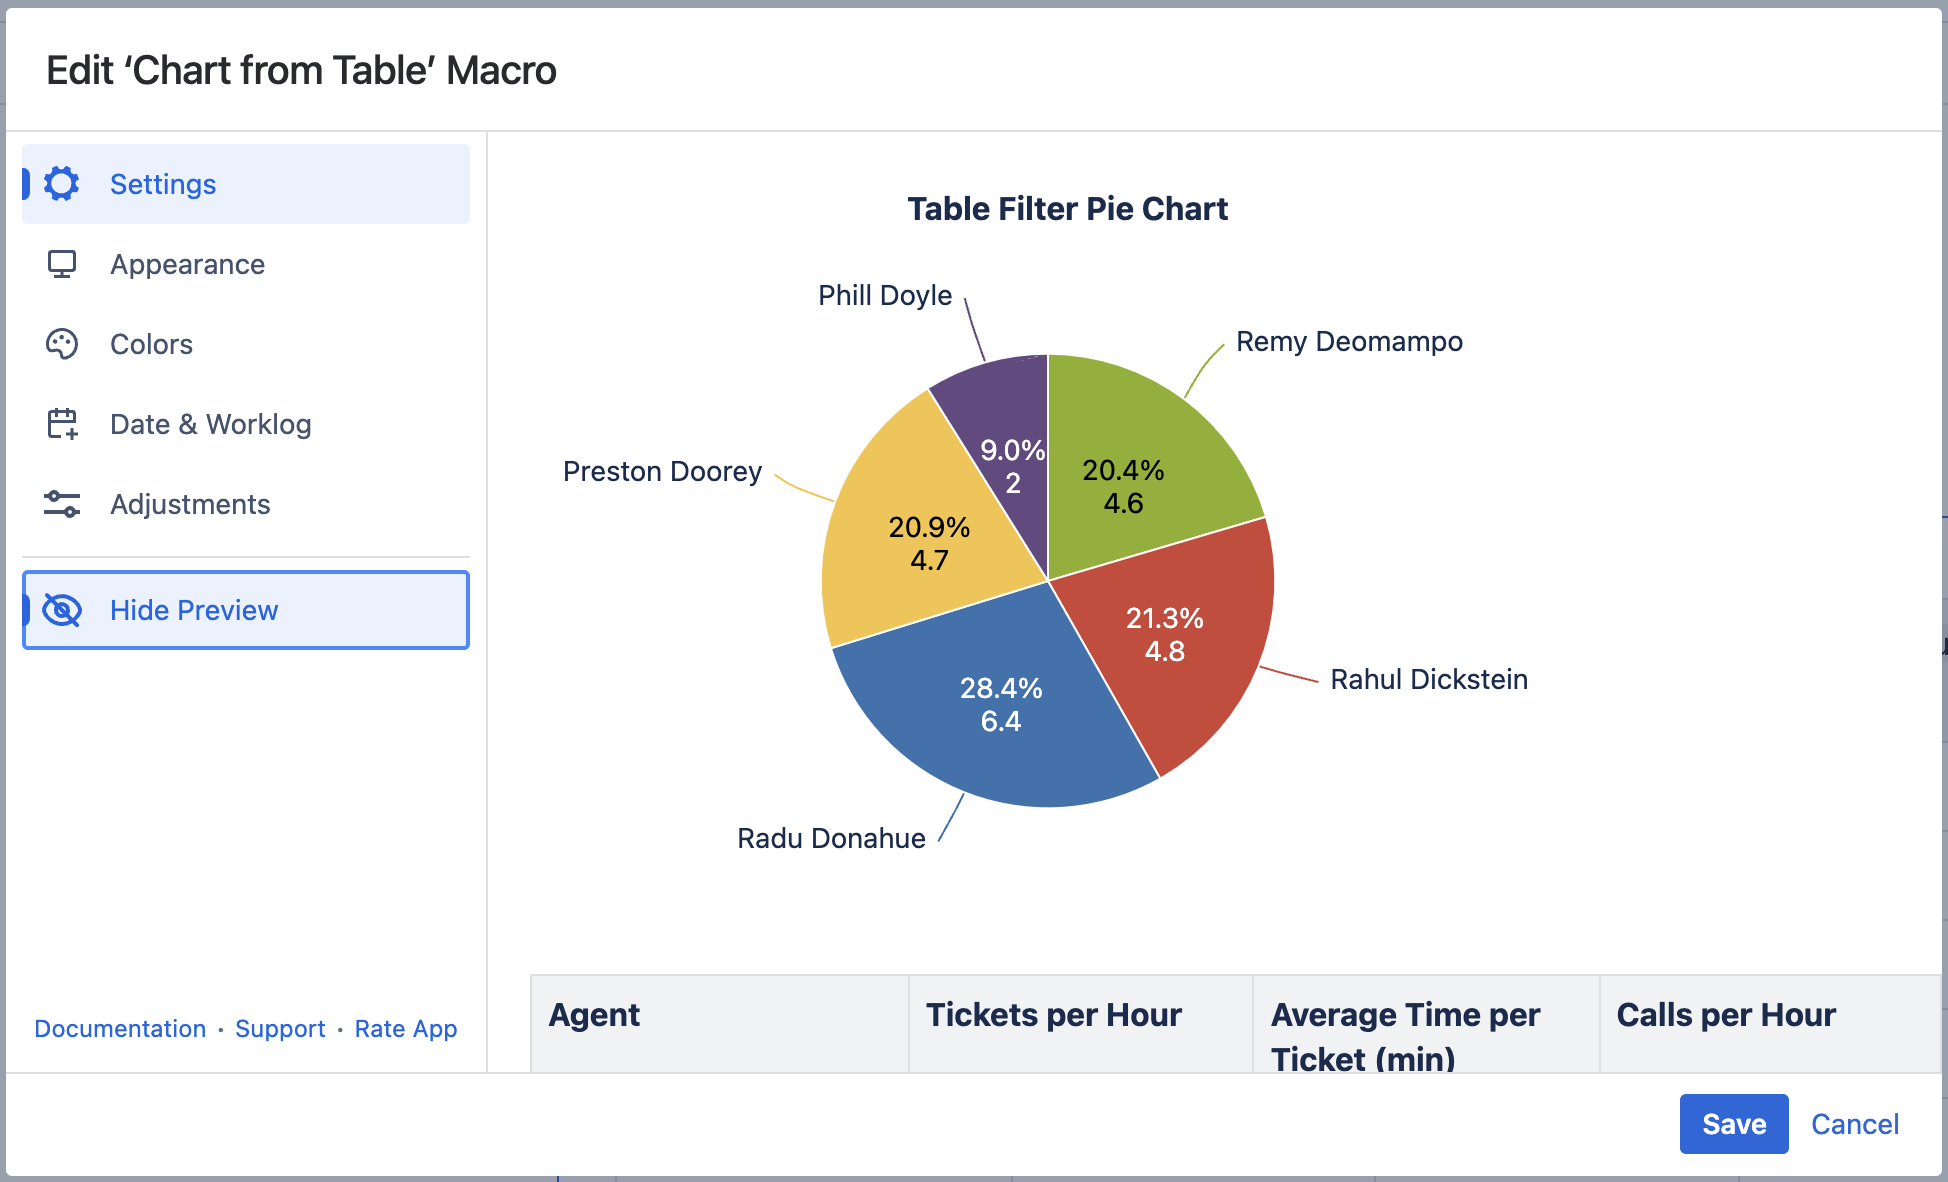This screenshot has width=1948, height=1182.
Task: Click the Settings gear icon
Action: click(x=62, y=184)
